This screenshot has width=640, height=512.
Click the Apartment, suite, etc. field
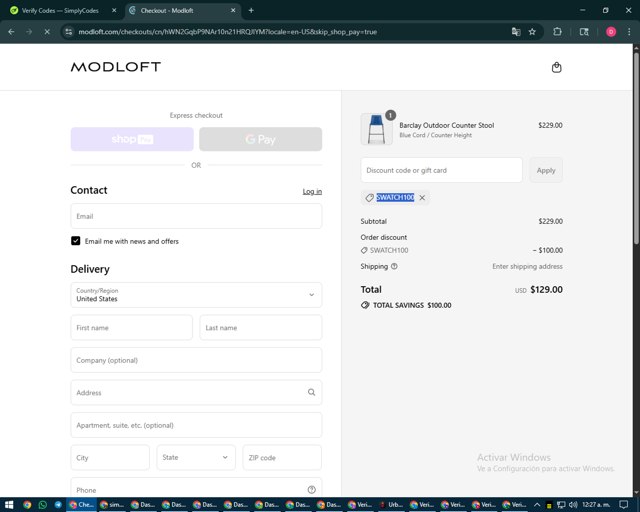[x=196, y=425]
